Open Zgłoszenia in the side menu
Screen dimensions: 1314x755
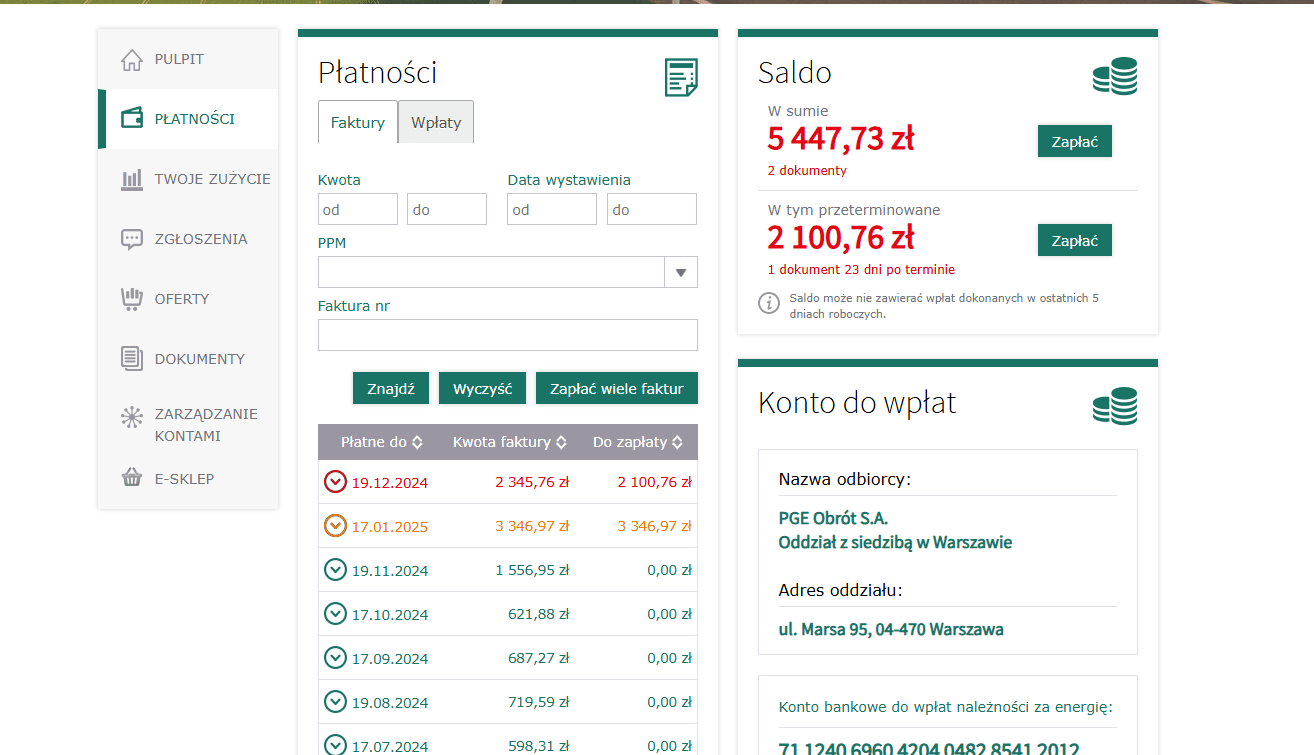click(188, 239)
